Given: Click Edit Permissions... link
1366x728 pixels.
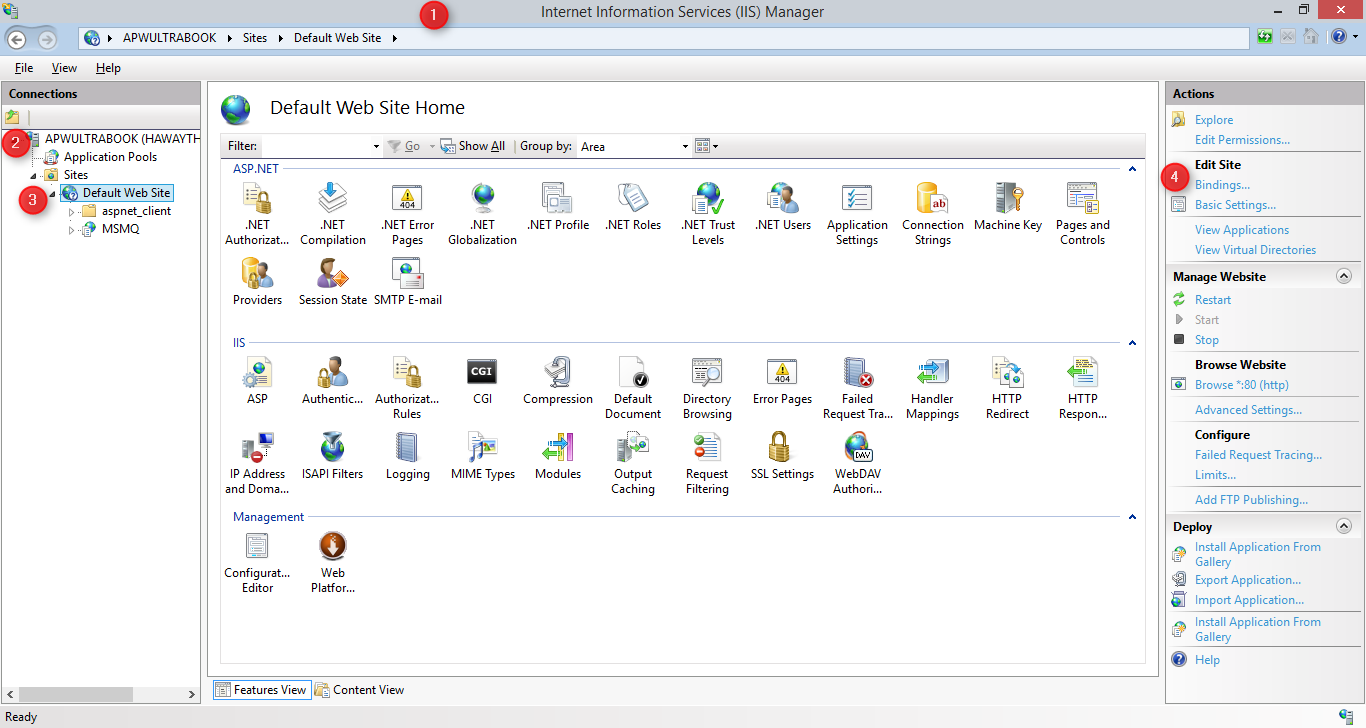Looking at the screenshot, I should click(1242, 140).
